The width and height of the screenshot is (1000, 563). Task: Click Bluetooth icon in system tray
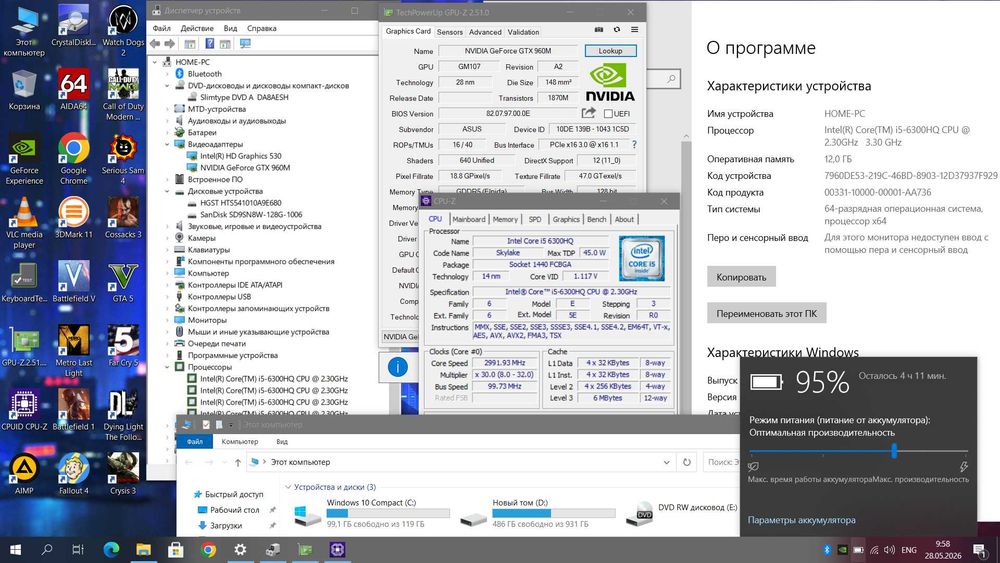tap(827, 550)
